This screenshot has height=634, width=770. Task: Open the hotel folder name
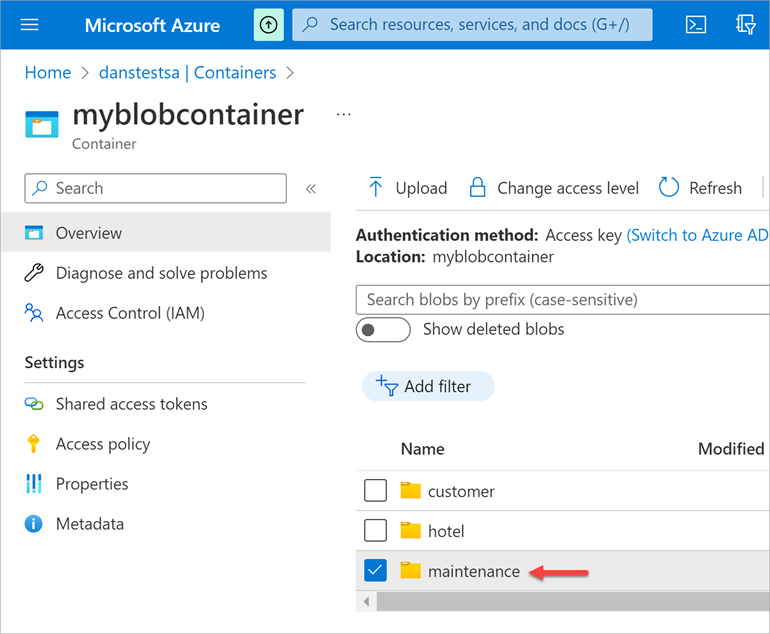coord(446,531)
